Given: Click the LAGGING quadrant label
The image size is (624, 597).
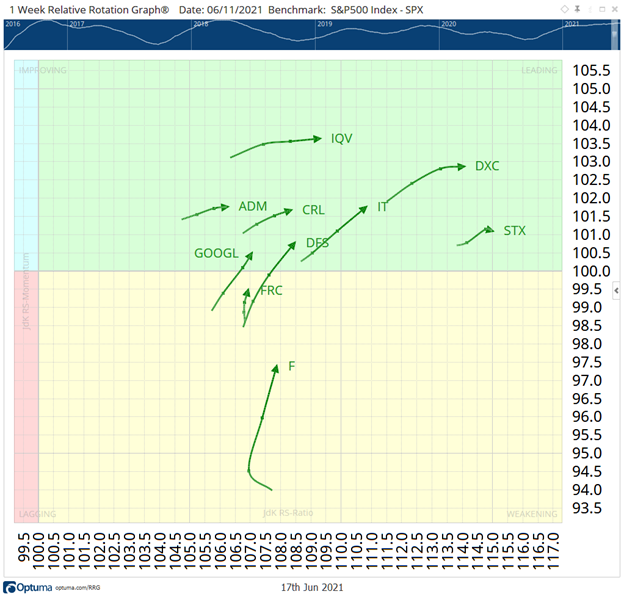Looking at the screenshot, I should (x=37, y=514).
